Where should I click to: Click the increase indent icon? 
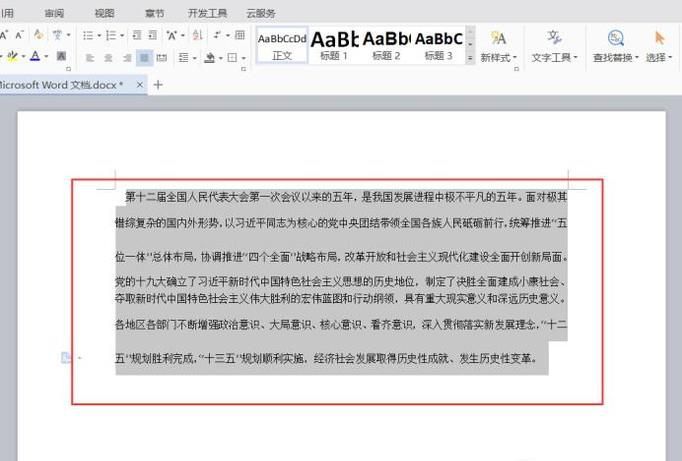[x=153, y=35]
